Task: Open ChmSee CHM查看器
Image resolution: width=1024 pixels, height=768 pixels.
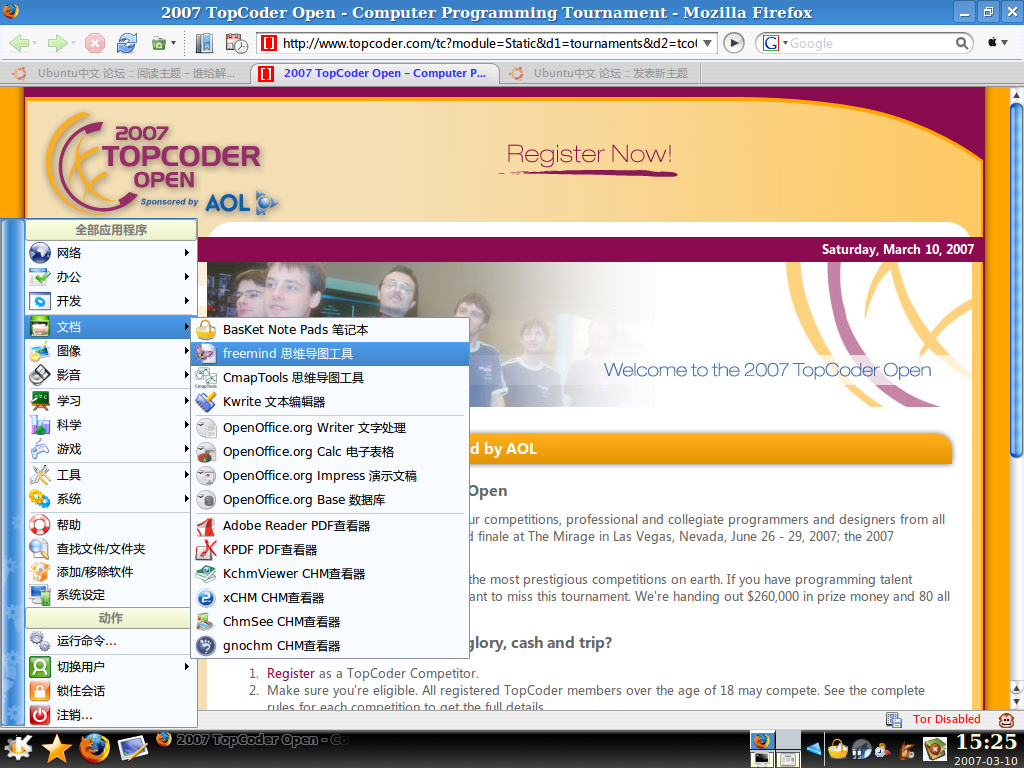Action: pyautogui.click(x=330, y=622)
